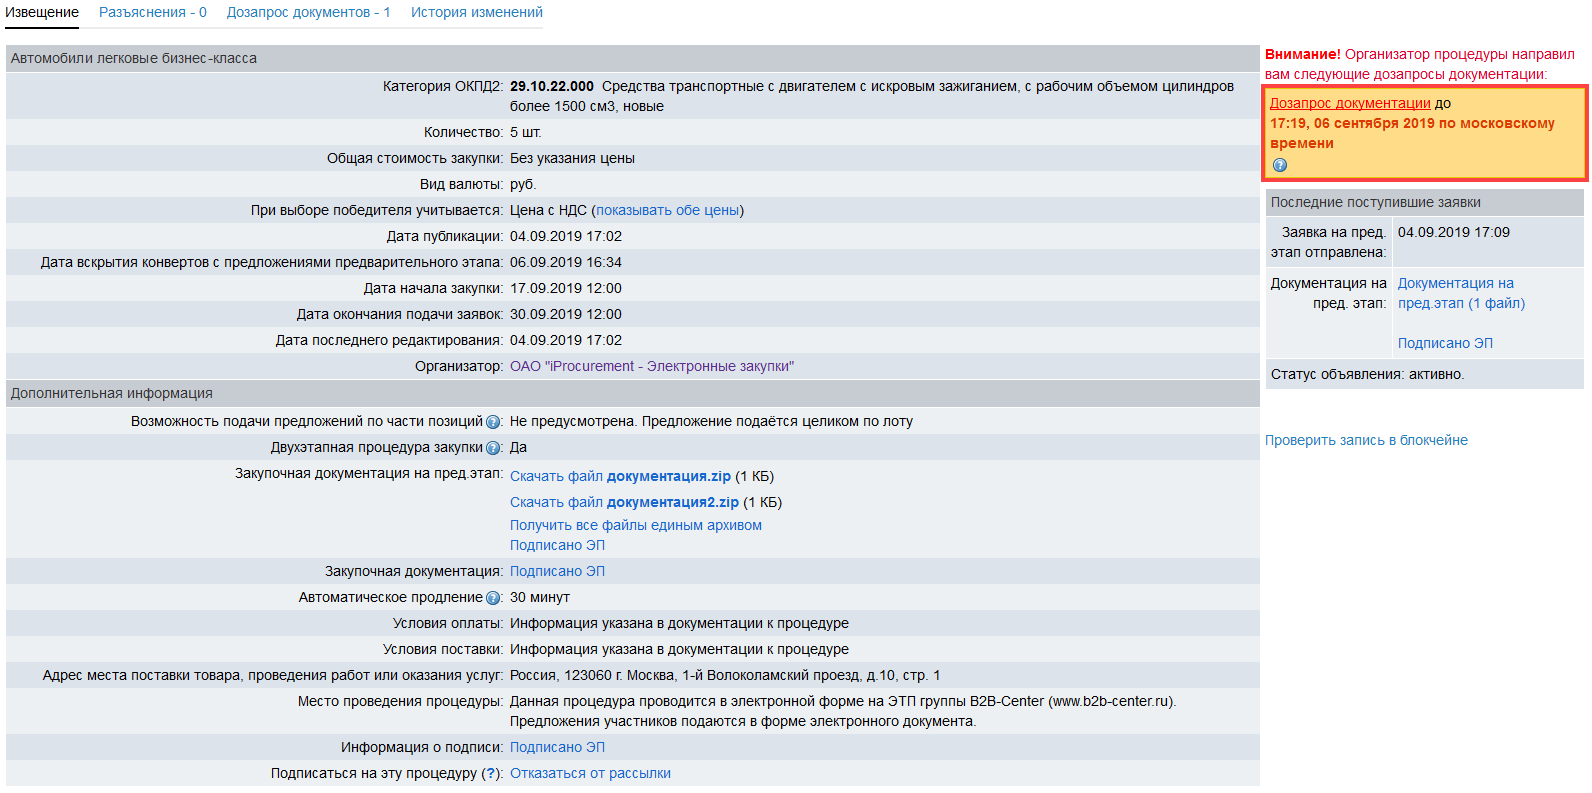Open the Извещение tab
Viewport: 1592px width, 793px height.
42,13
